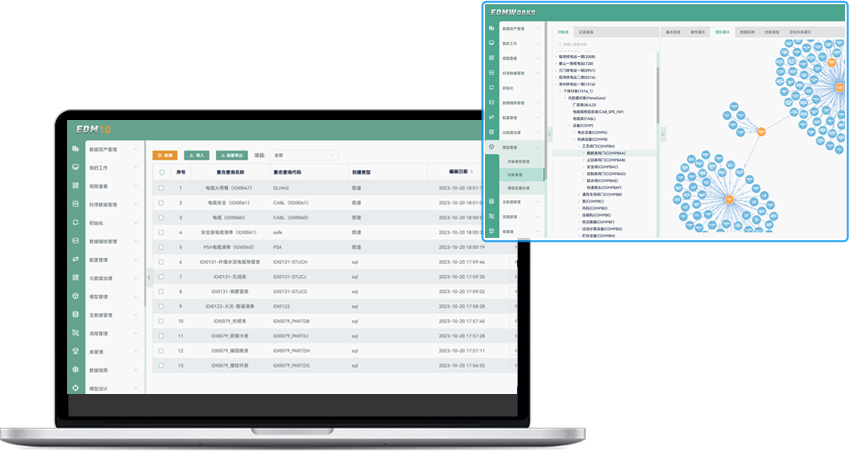The height and width of the screenshot is (451, 849).
Task: Expand 配置管理 menu in EDM 1.0 sidebar
Action: click(x=135, y=260)
